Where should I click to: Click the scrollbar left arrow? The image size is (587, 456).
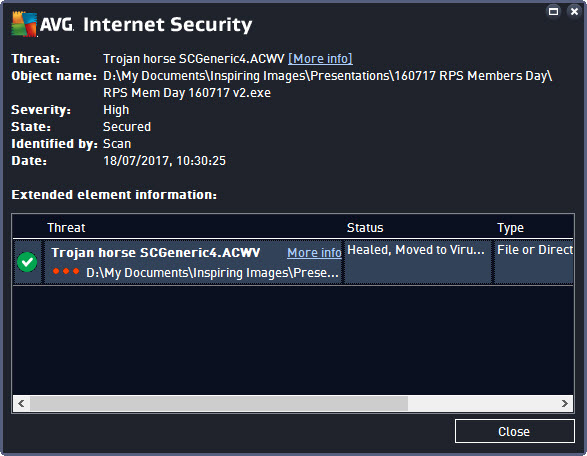(21, 403)
